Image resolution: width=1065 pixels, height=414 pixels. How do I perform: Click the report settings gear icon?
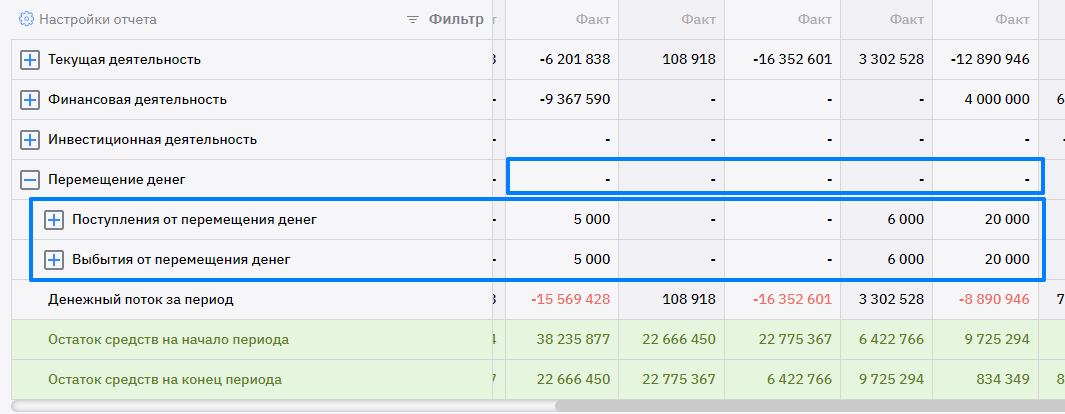tap(27, 19)
